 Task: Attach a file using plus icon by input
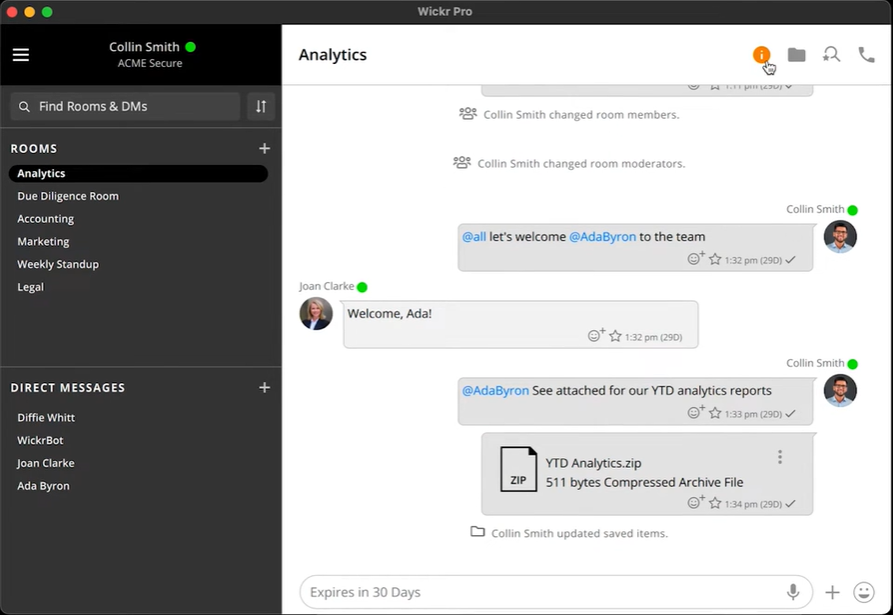pyautogui.click(x=832, y=592)
